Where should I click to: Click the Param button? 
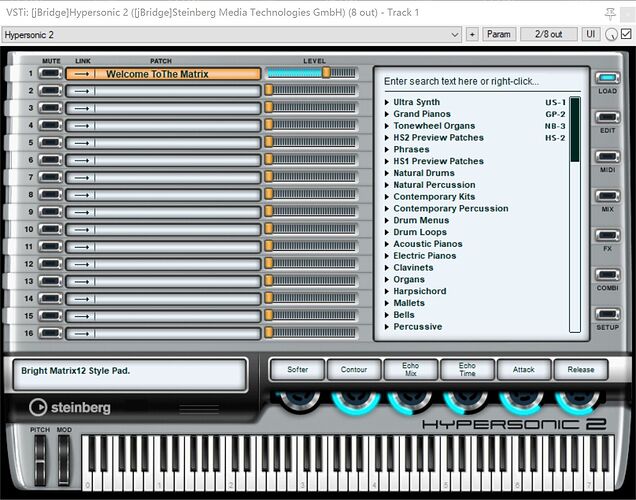pyautogui.click(x=499, y=34)
